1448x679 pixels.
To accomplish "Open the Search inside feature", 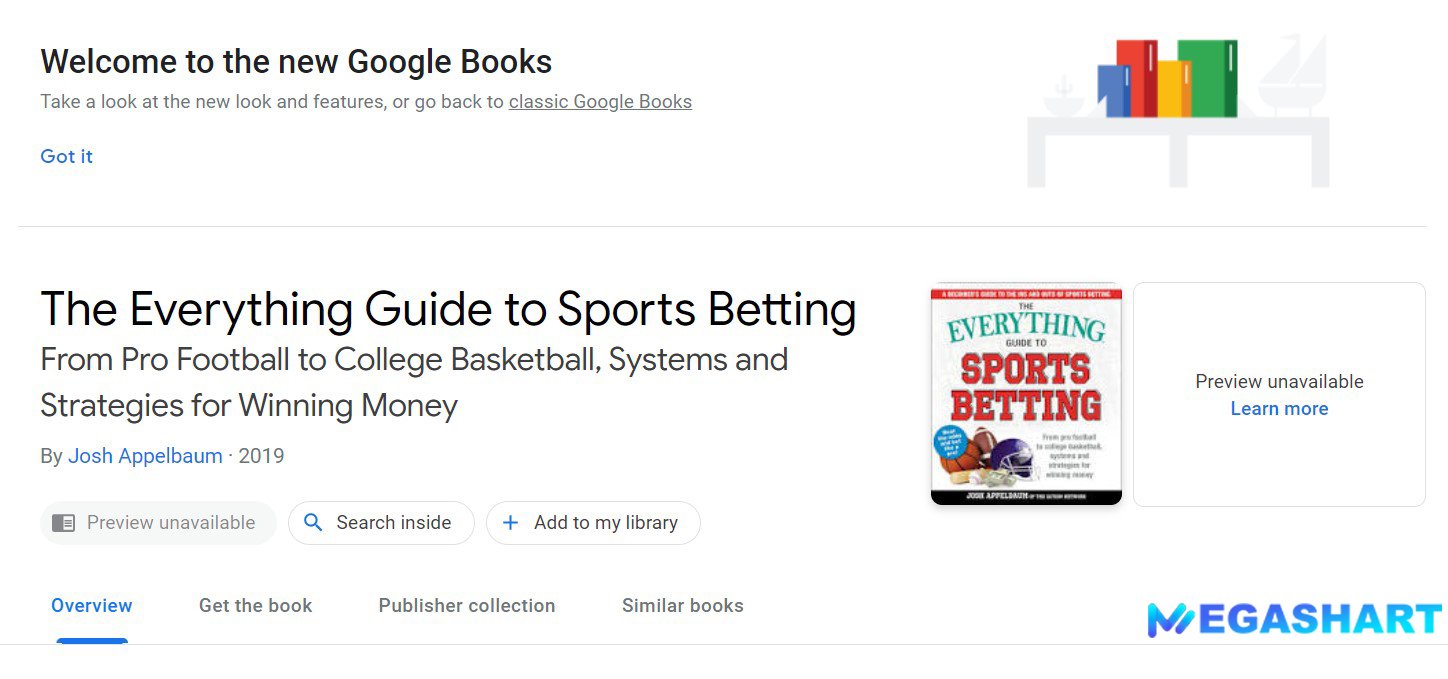I will [381, 522].
